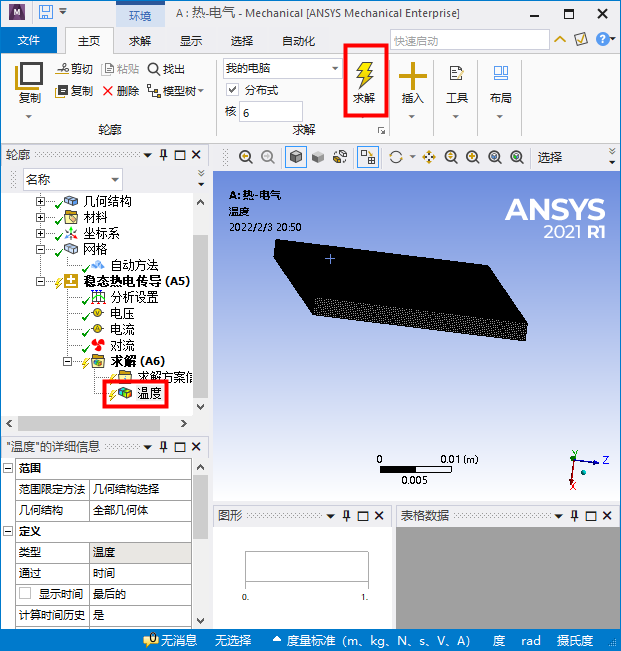Screen dimensions: 621x651
Task: Collapse the 稳态热电传导 (A5) tree node
Action: (41, 282)
